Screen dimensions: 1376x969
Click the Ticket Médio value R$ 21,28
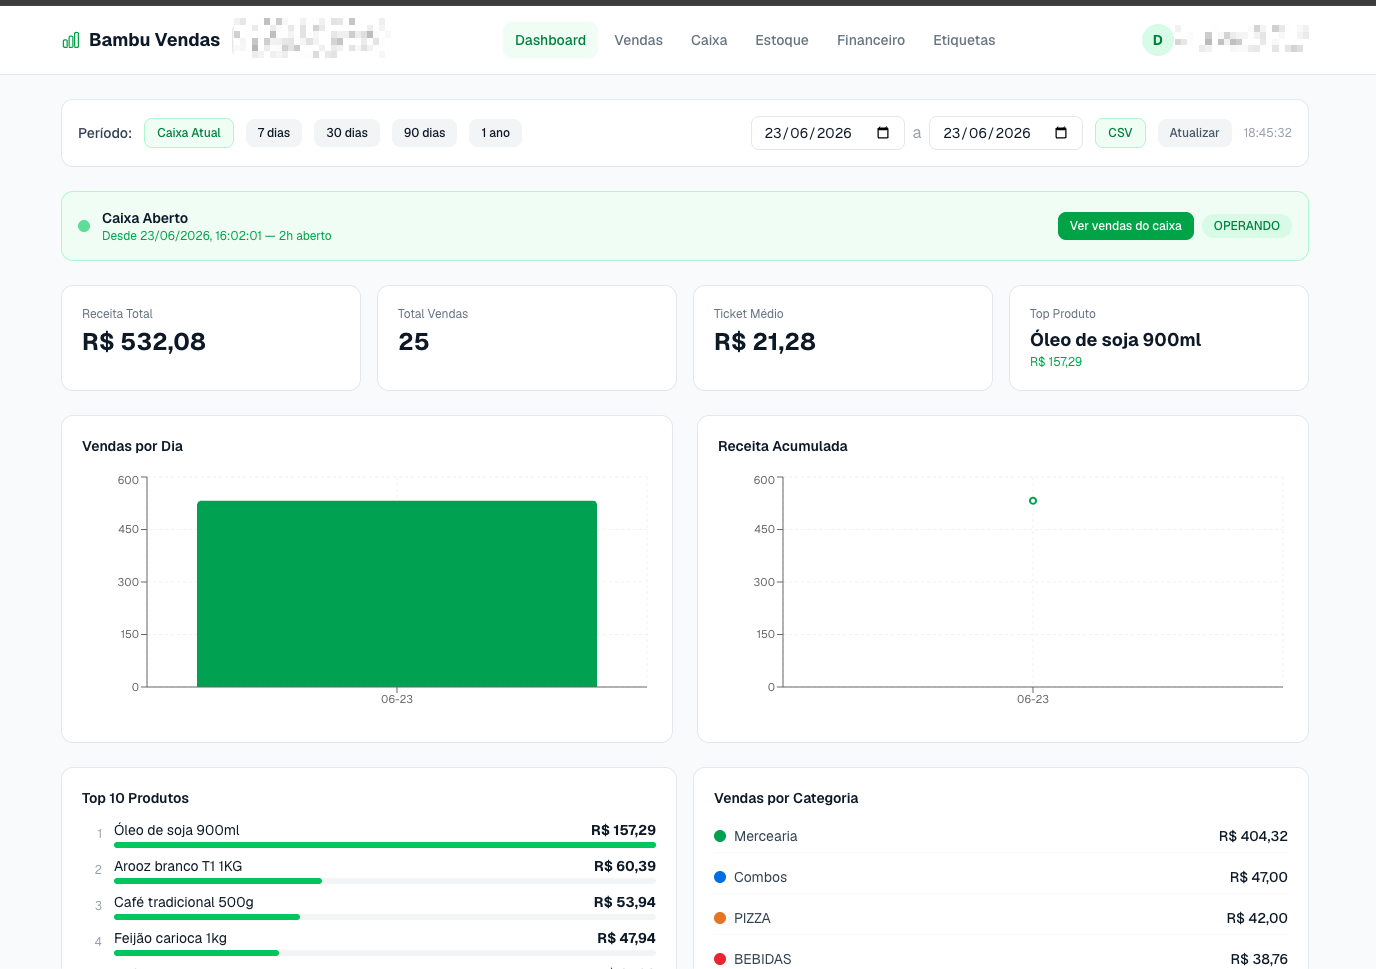(765, 342)
